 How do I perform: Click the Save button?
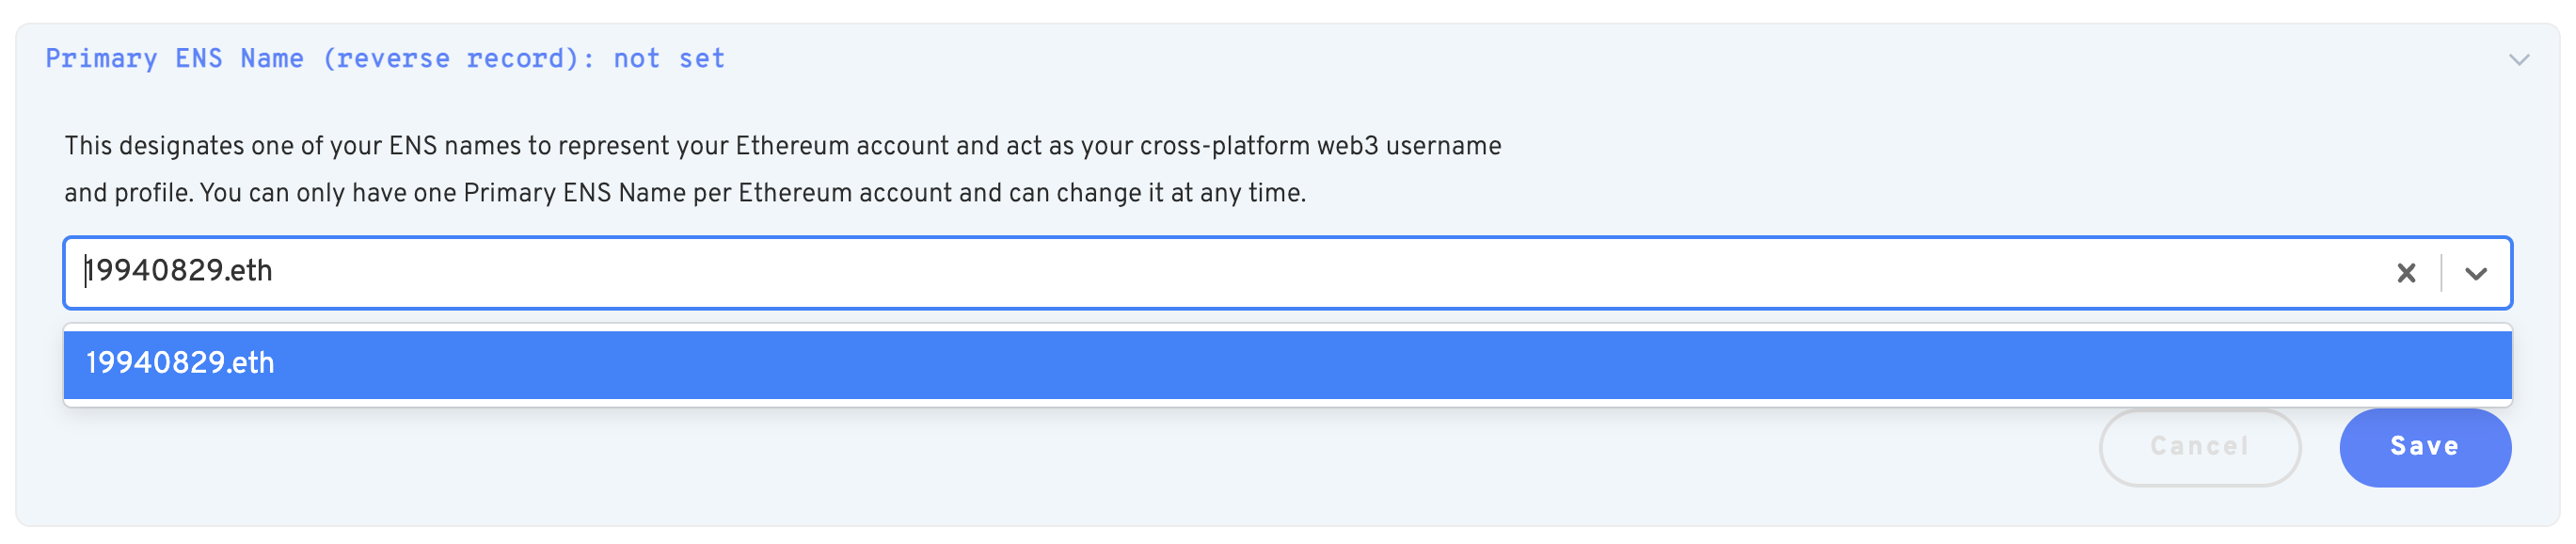(x=2424, y=447)
